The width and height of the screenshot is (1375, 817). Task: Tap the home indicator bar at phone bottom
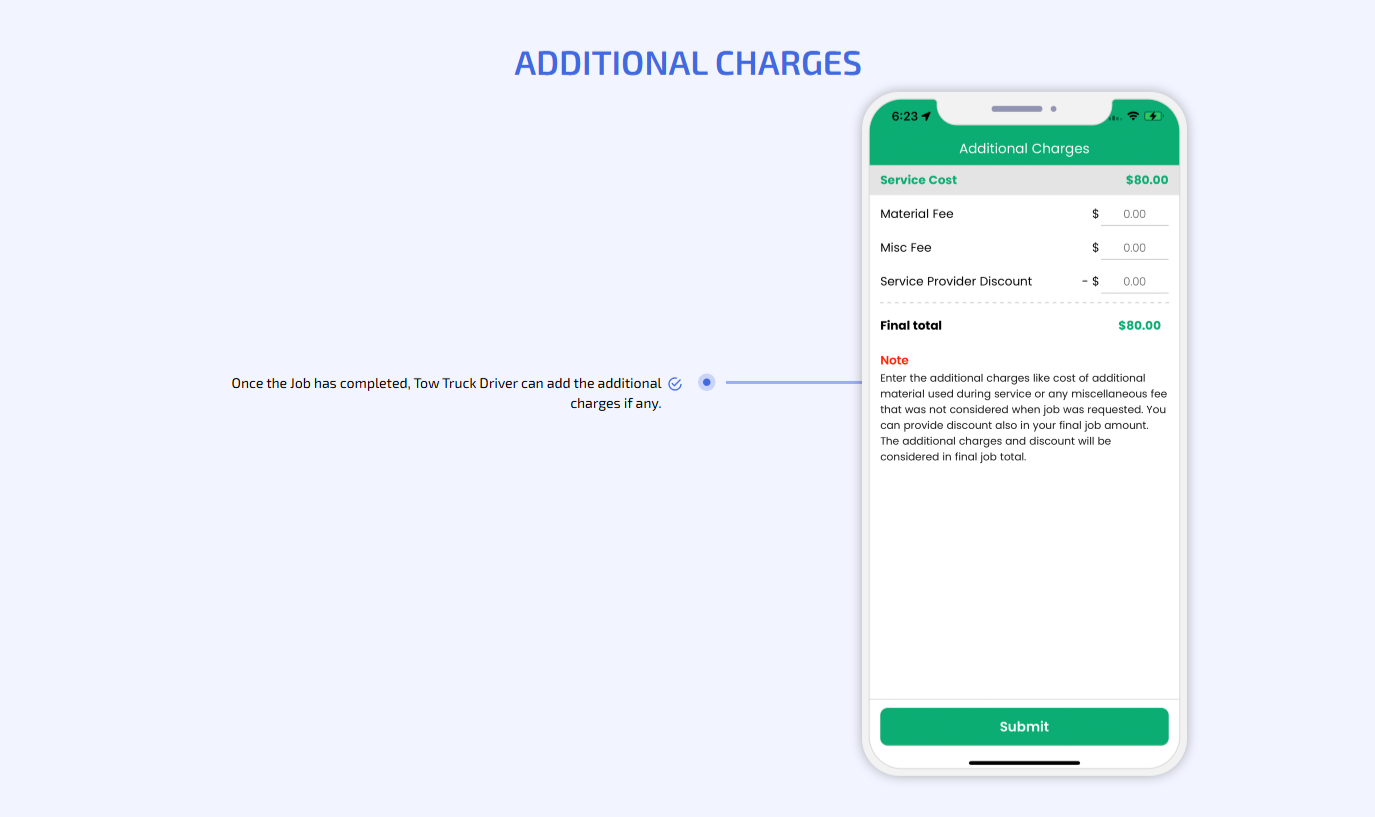click(x=1023, y=763)
